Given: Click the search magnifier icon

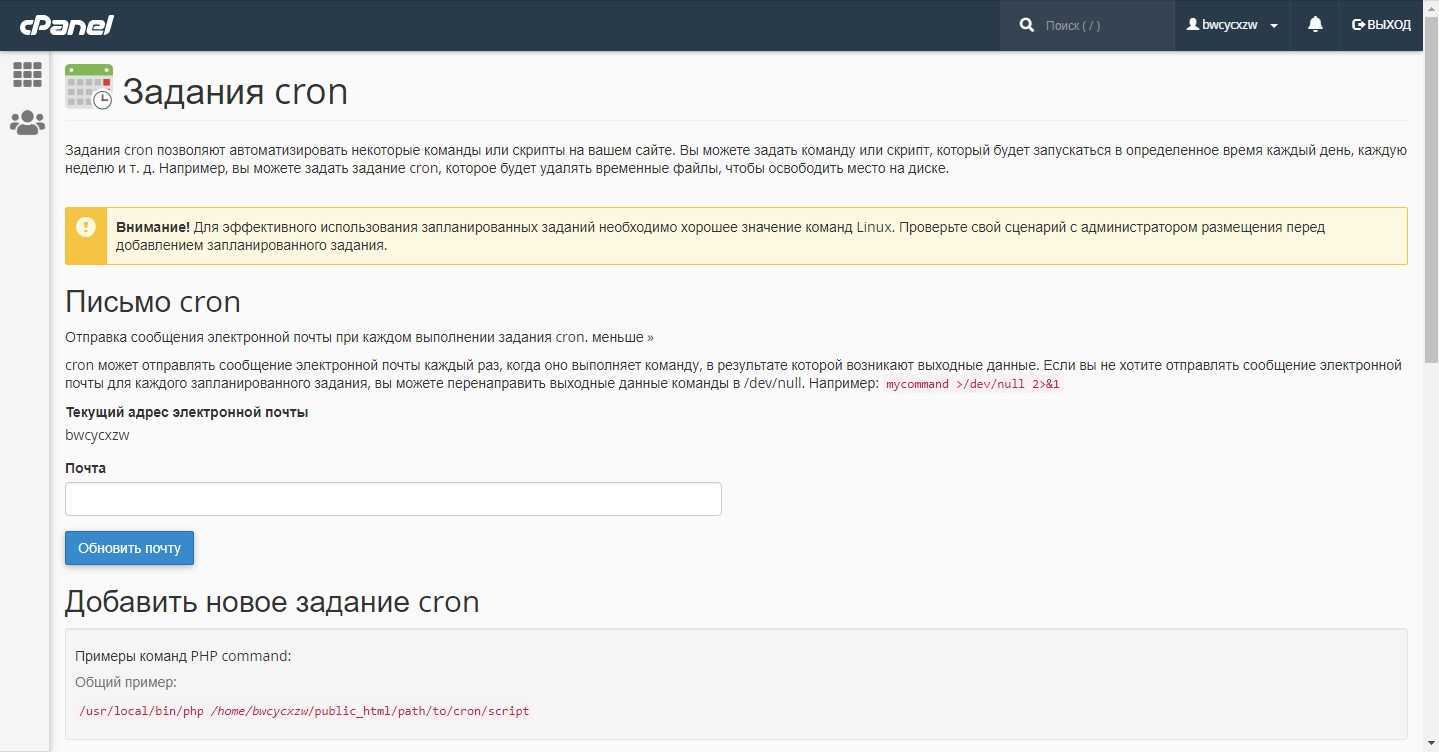Looking at the screenshot, I should pos(1026,25).
